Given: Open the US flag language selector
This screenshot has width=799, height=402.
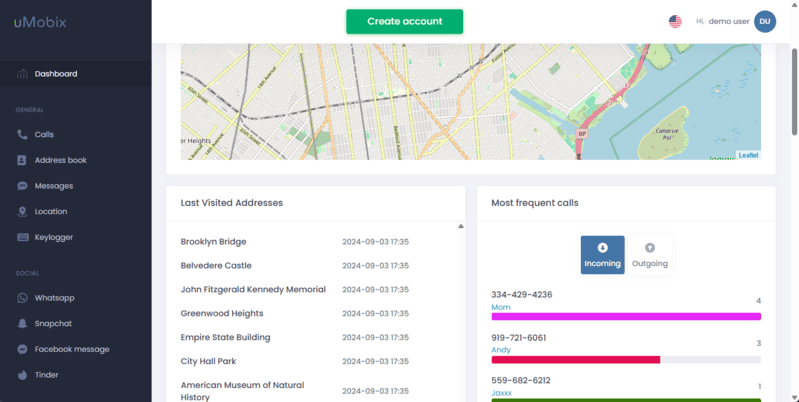Looking at the screenshot, I should (x=675, y=21).
